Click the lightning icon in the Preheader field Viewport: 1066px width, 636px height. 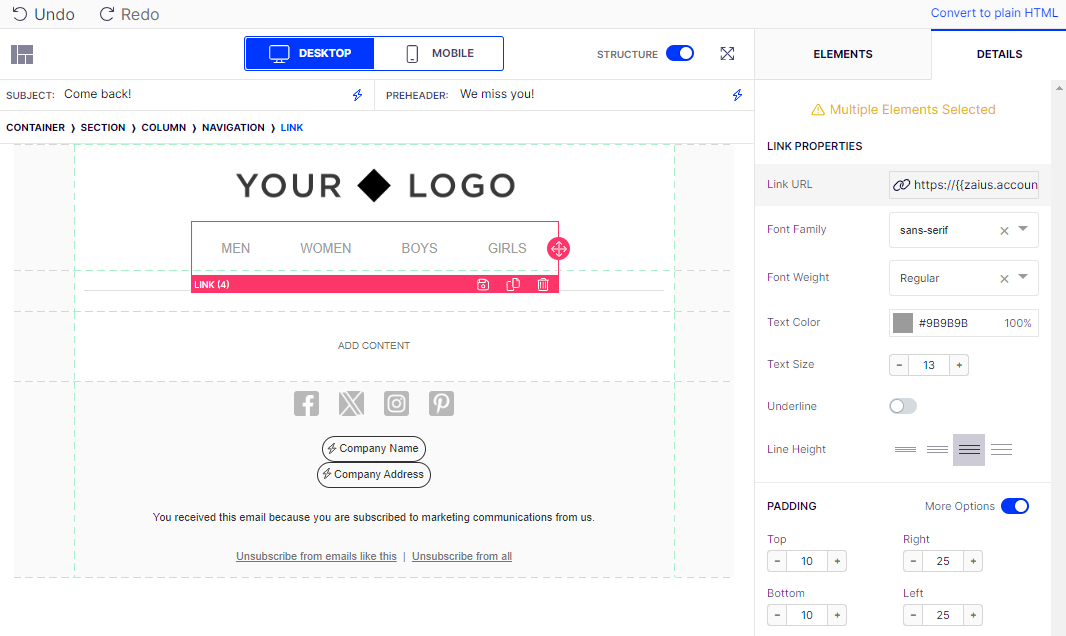737,95
